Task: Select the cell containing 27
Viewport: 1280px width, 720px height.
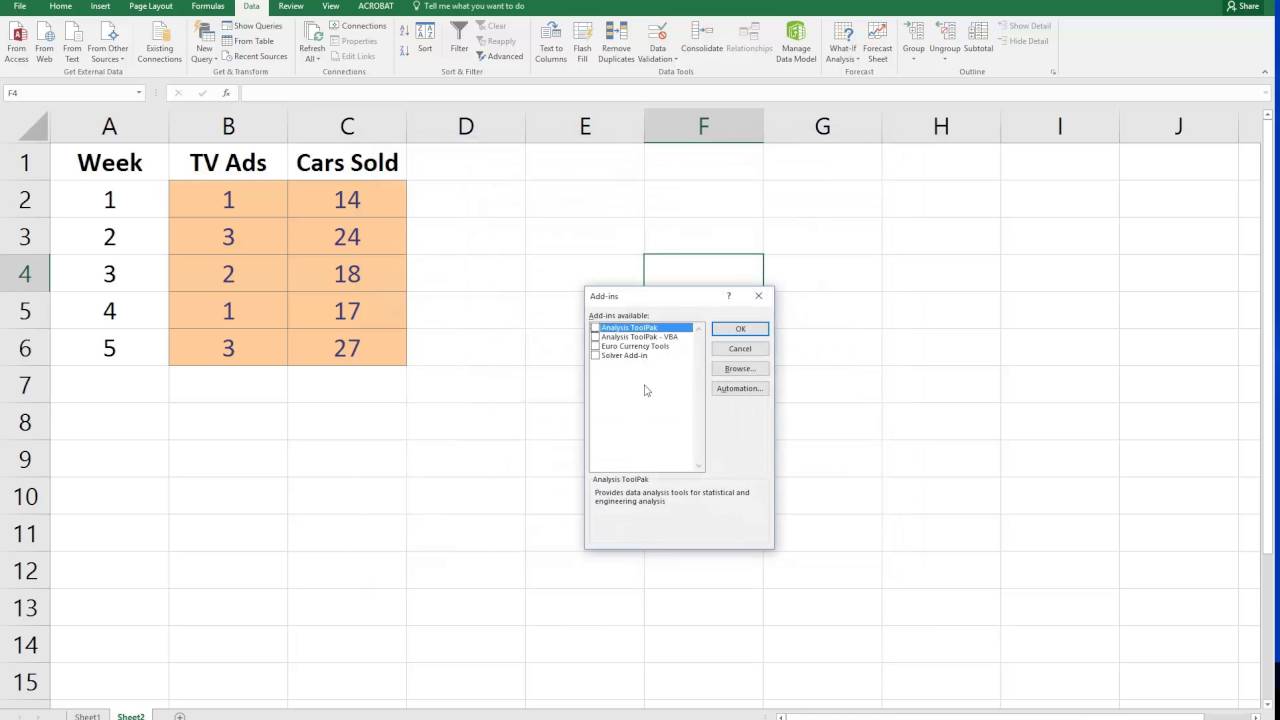Action: (347, 348)
